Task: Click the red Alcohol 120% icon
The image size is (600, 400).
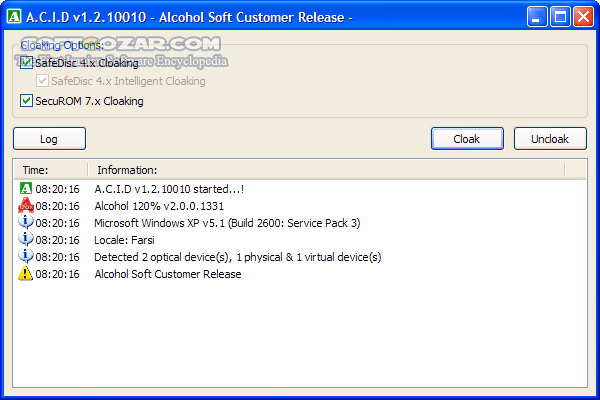Action: point(26,206)
